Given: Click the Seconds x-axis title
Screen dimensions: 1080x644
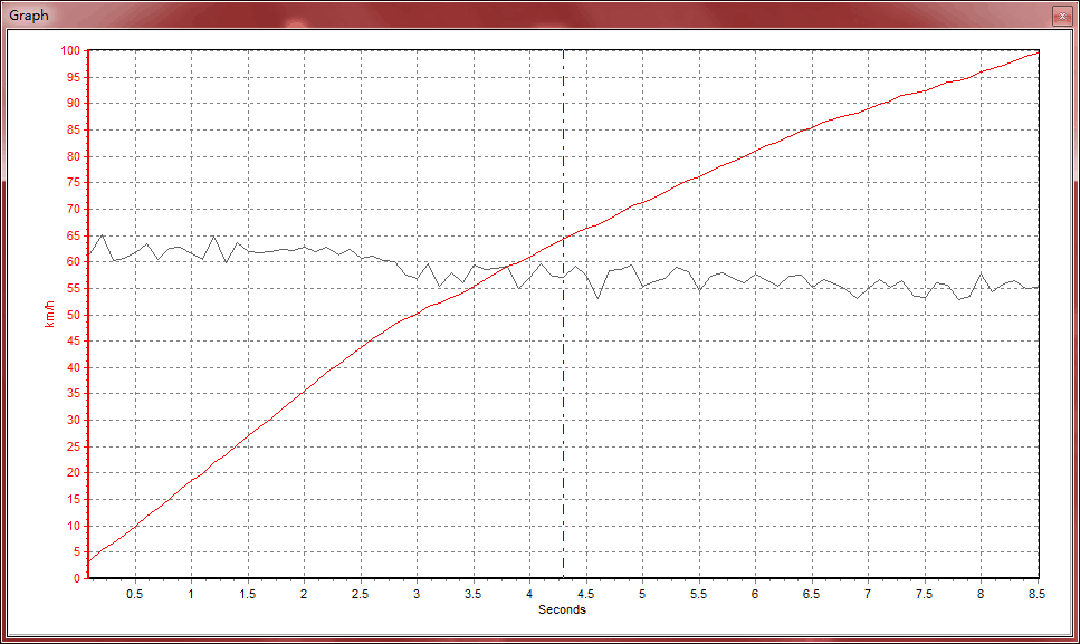Looking at the screenshot, I should click(561, 610).
